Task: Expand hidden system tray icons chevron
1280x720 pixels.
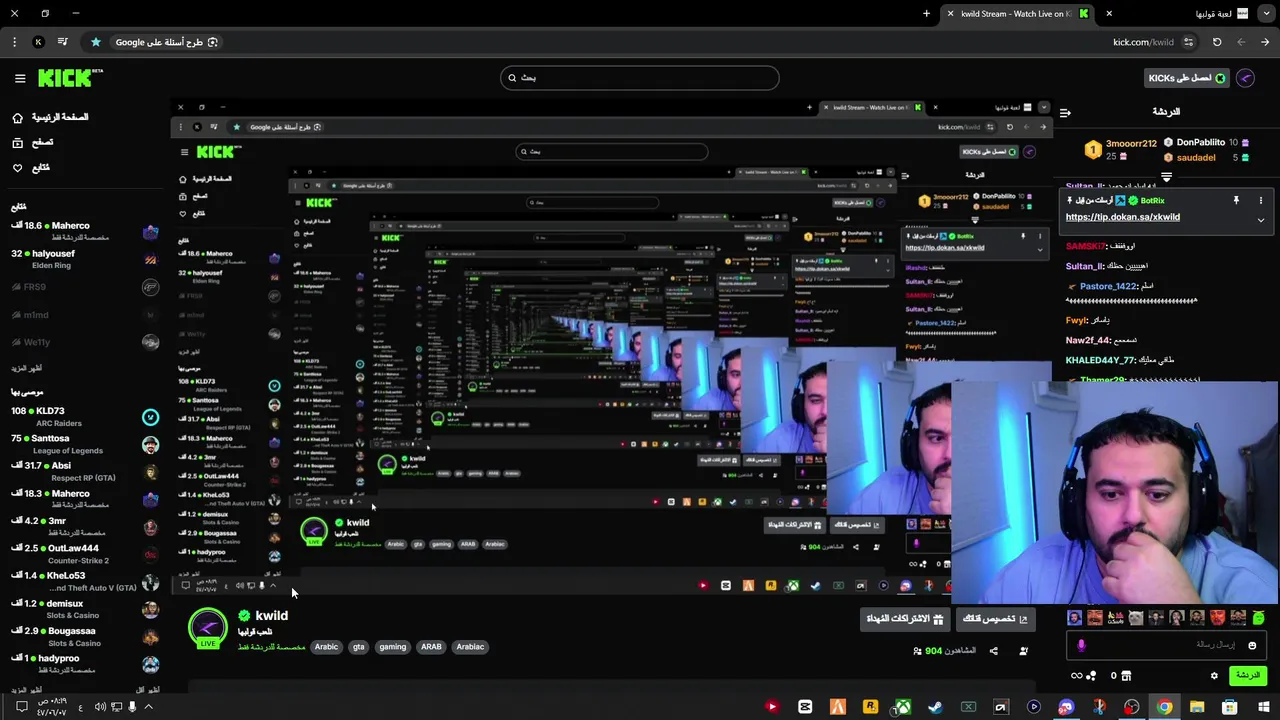Action: [x=148, y=707]
